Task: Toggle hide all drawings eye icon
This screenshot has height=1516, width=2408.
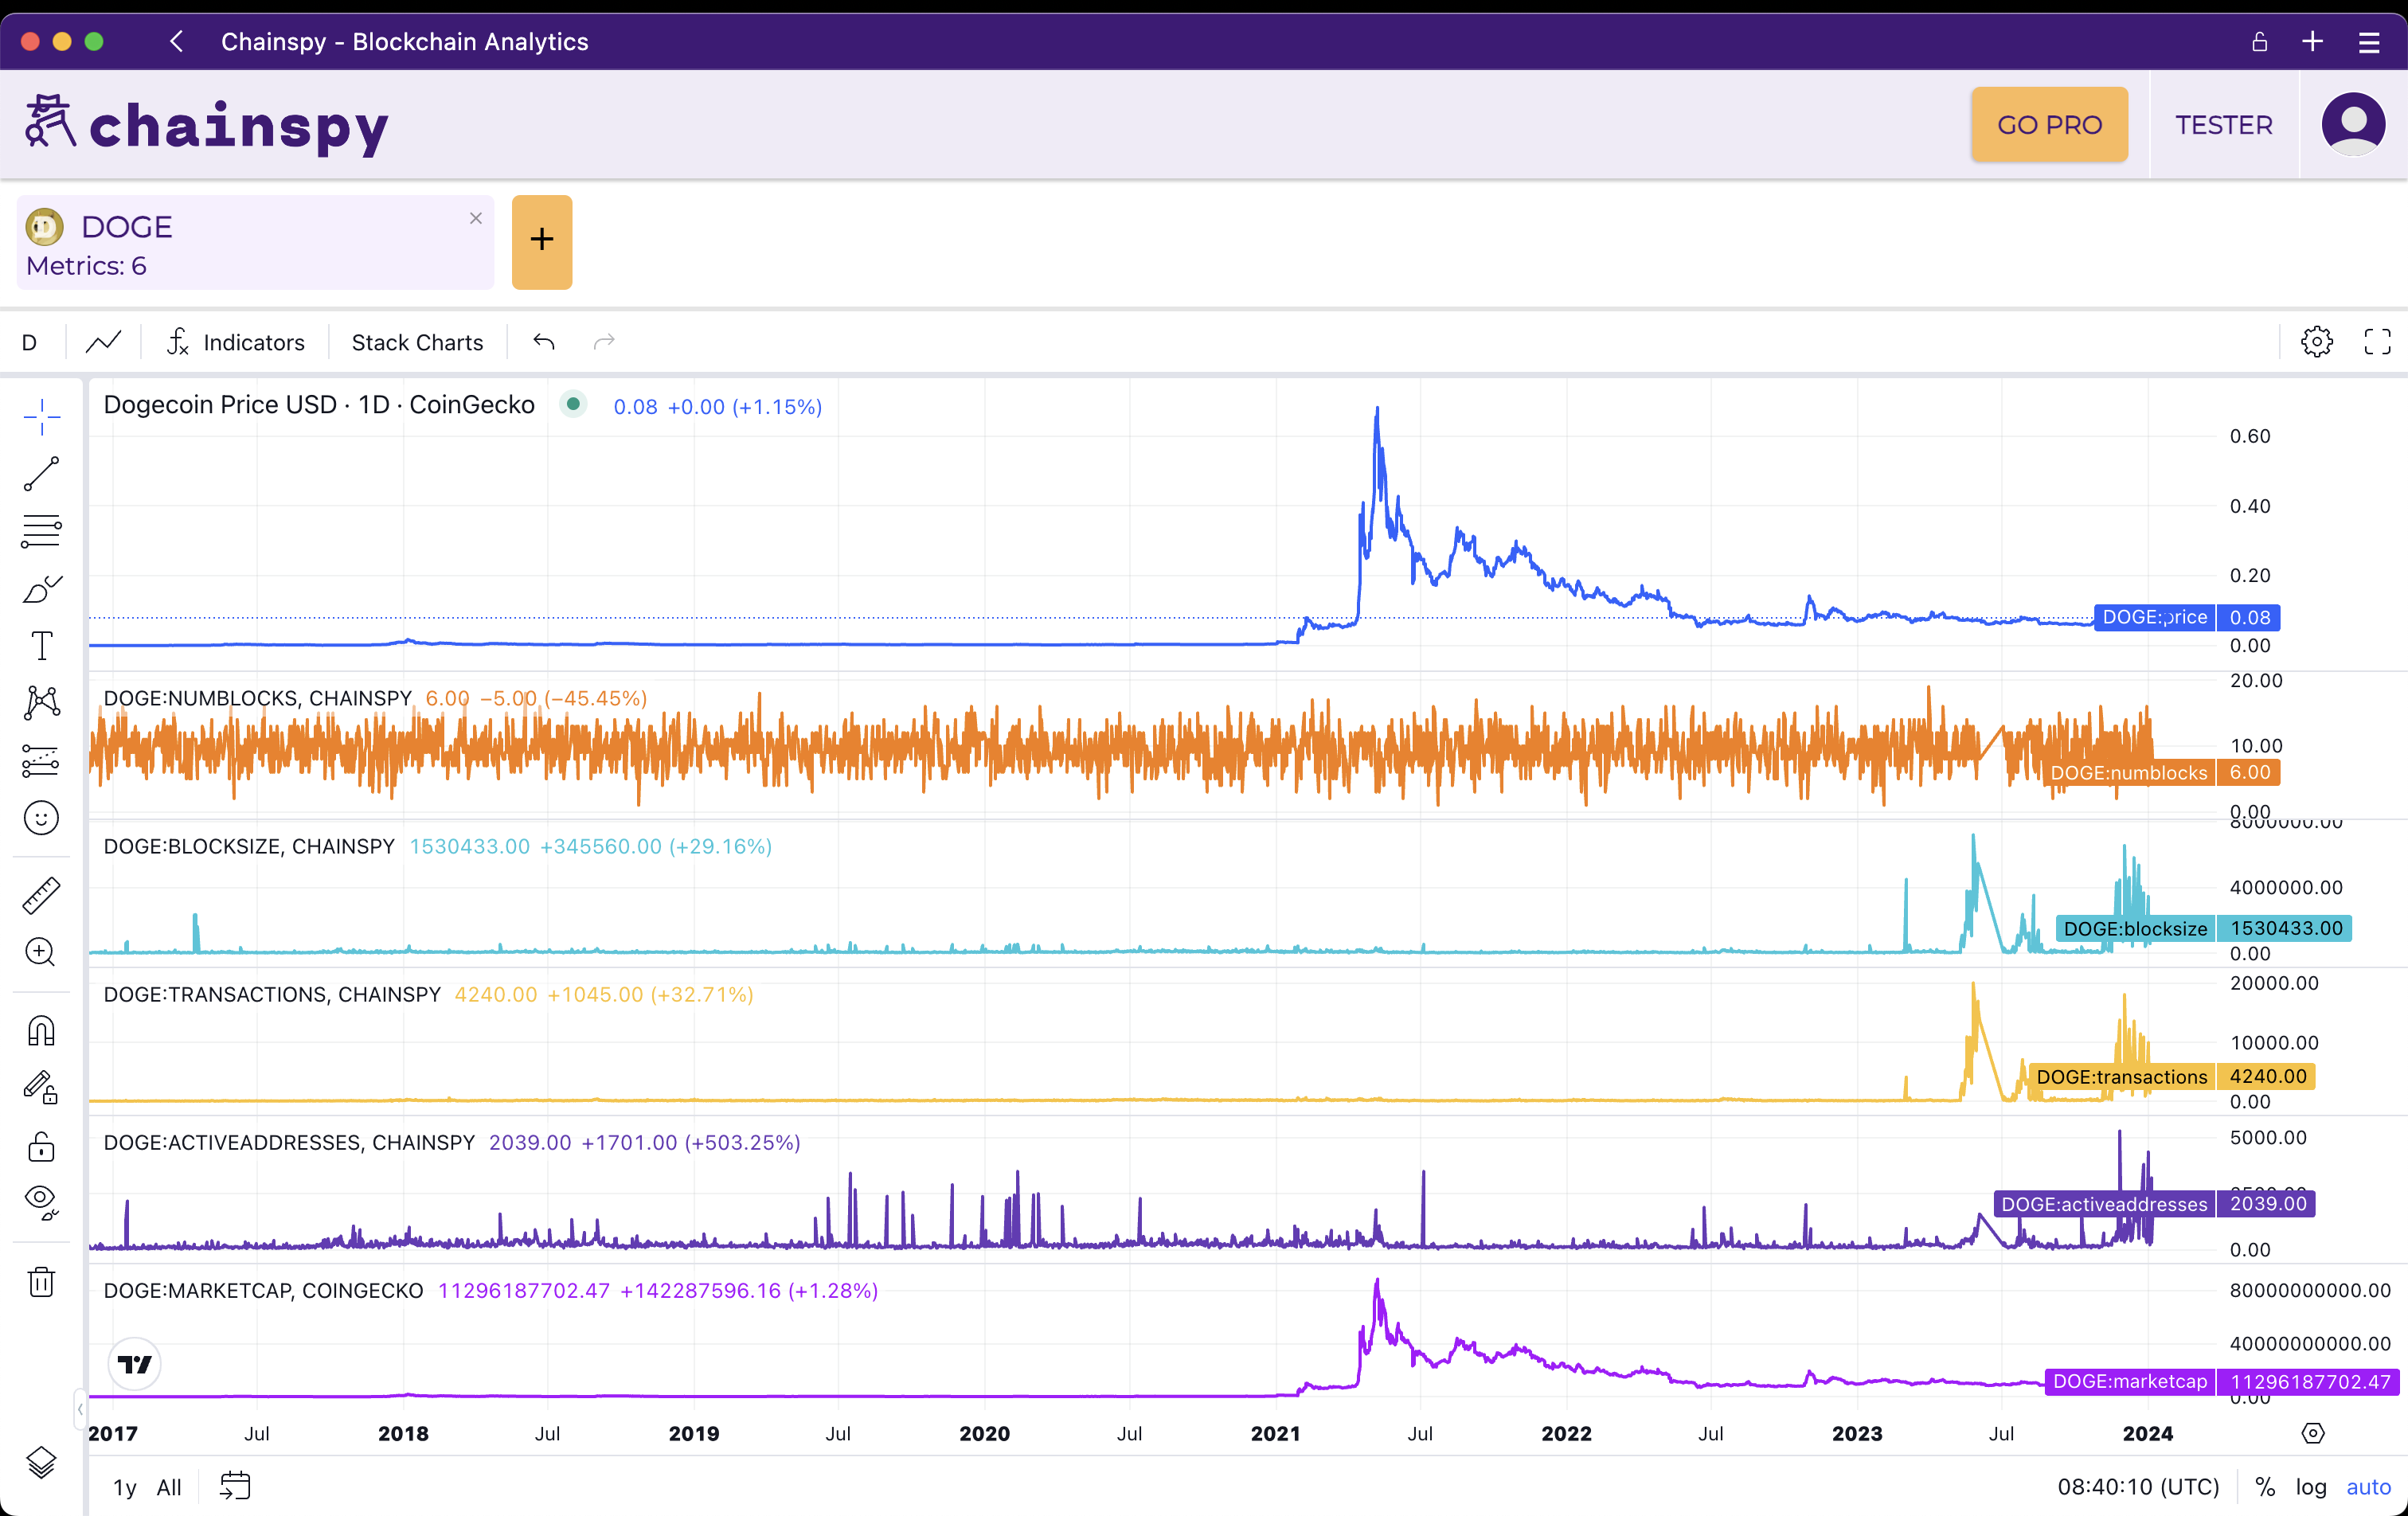Action: 42,1202
